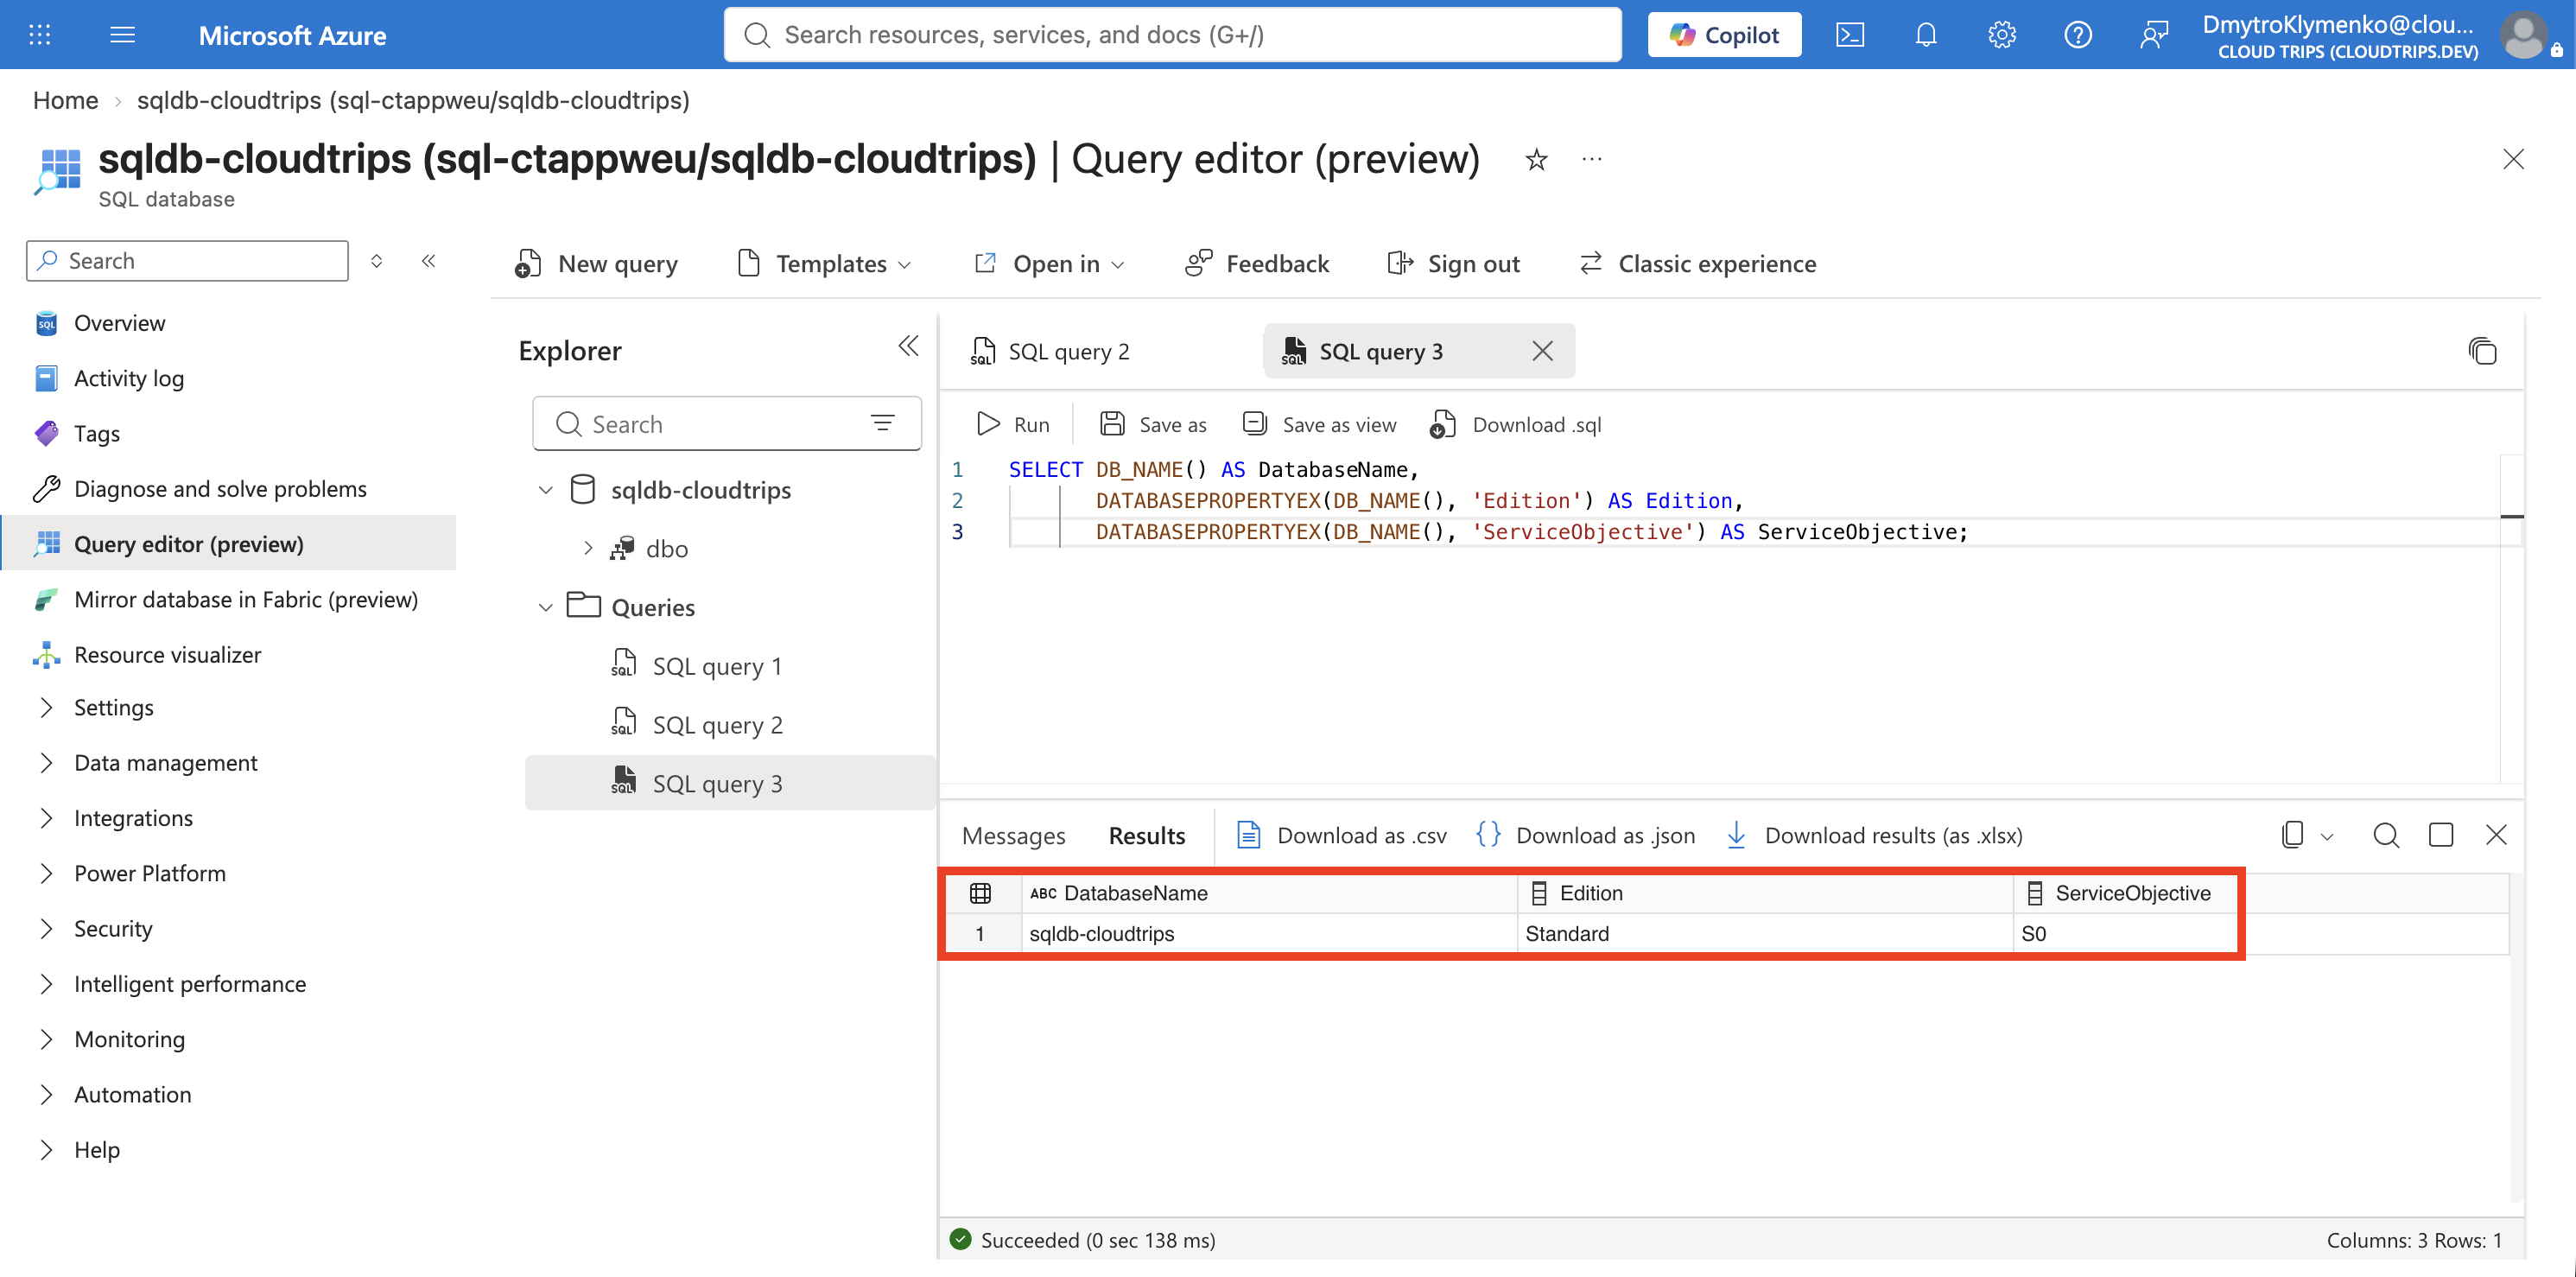
Task: Collapse the sqldb-cloudtrips database node
Action: tap(546, 490)
